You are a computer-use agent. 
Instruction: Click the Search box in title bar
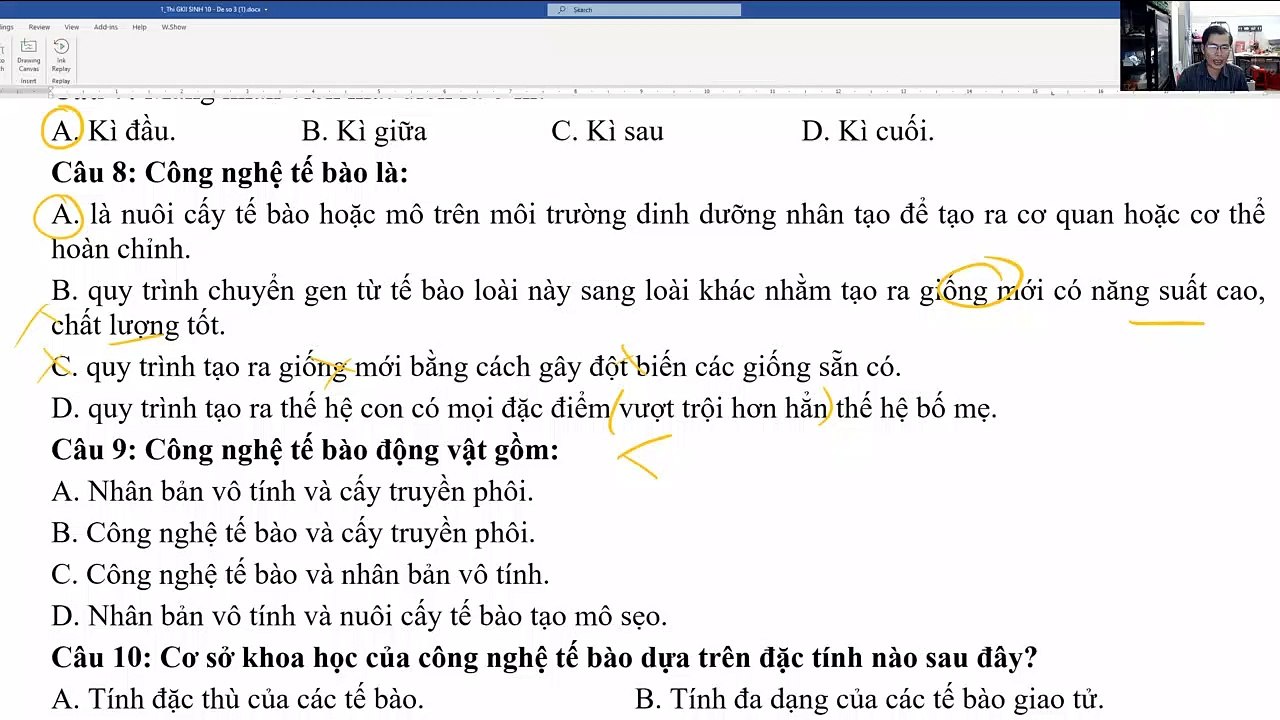(x=644, y=10)
